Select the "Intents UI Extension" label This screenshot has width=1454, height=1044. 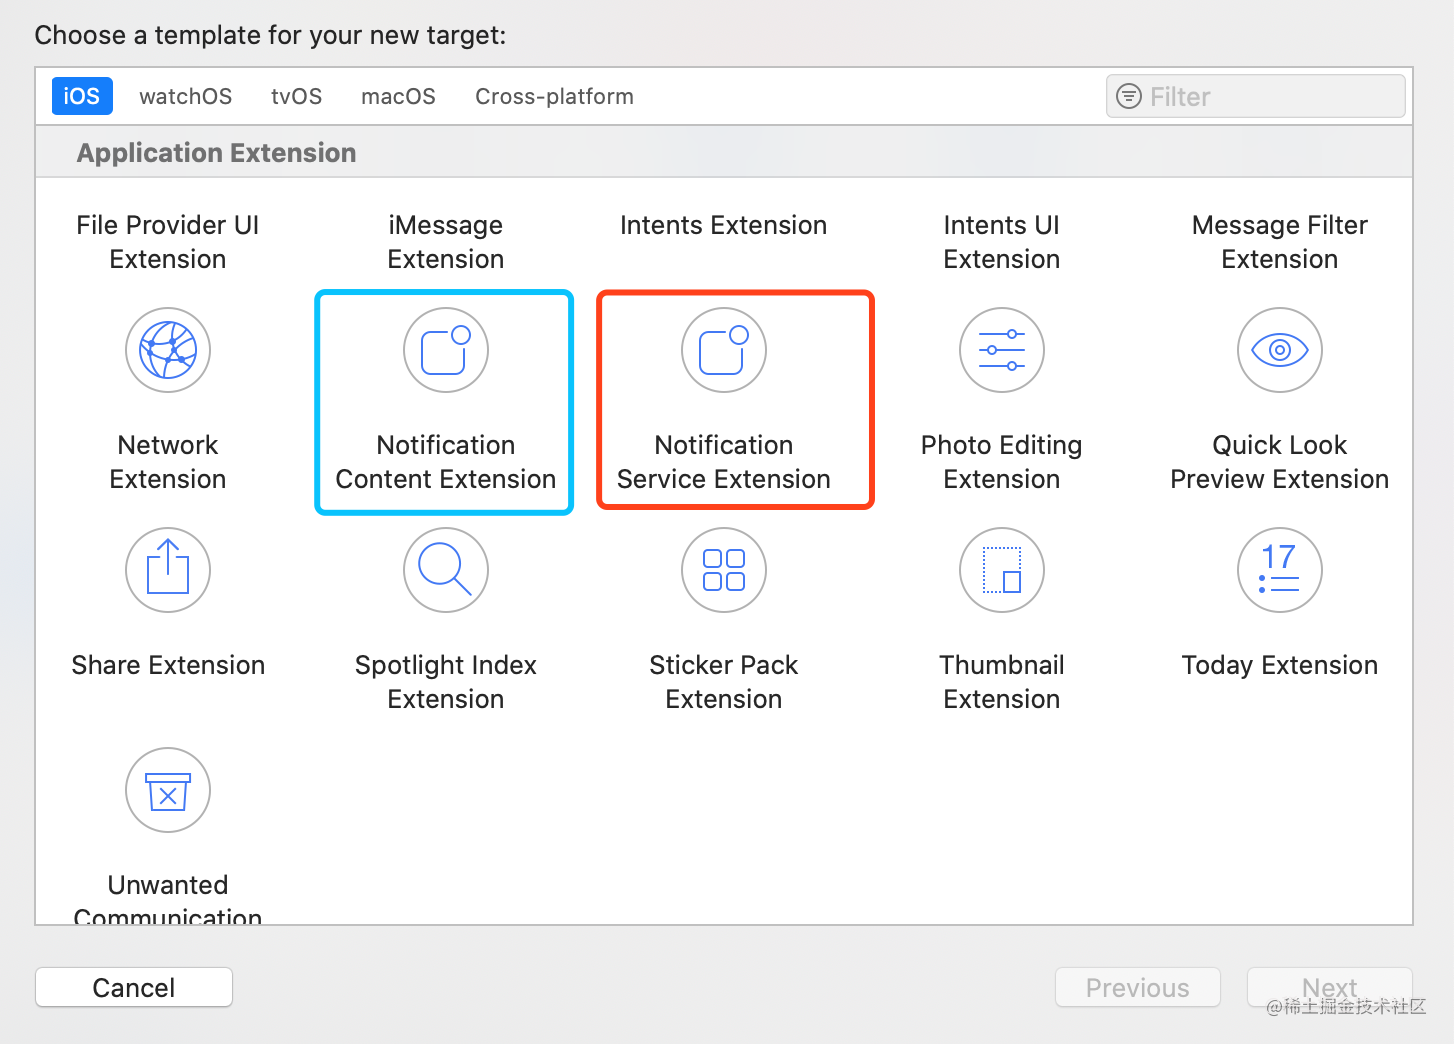click(1002, 242)
